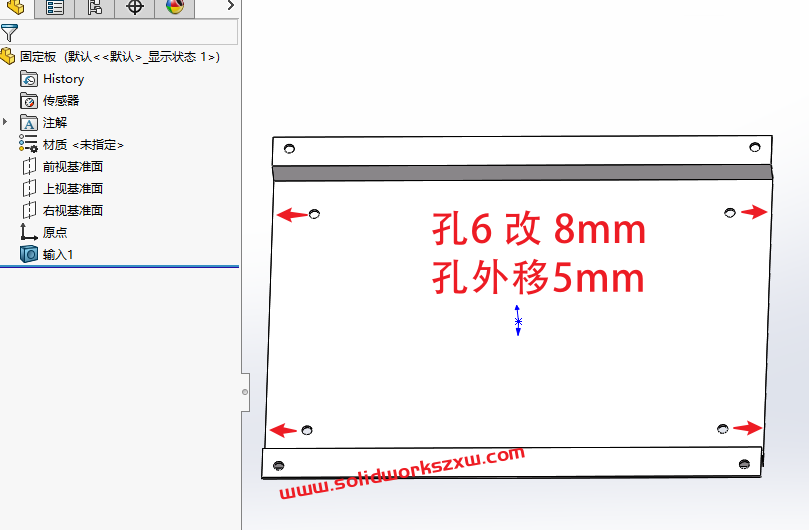This screenshot has width=809, height=530.
Task: Switch to the PropertyManager tab
Action: tap(55, 8)
